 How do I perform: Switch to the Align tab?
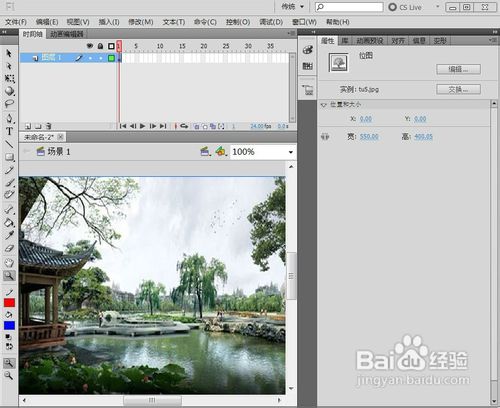pos(398,41)
